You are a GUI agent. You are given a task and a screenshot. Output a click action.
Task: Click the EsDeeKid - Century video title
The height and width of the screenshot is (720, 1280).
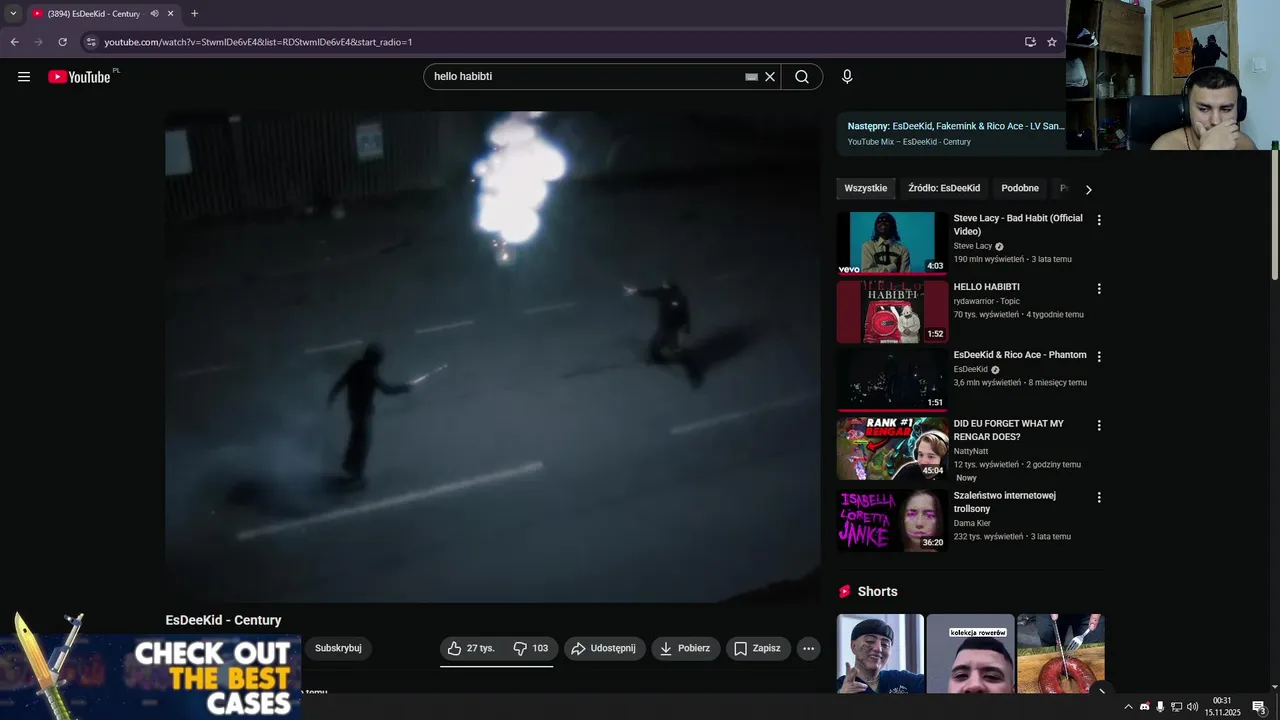click(x=223, y=620)
